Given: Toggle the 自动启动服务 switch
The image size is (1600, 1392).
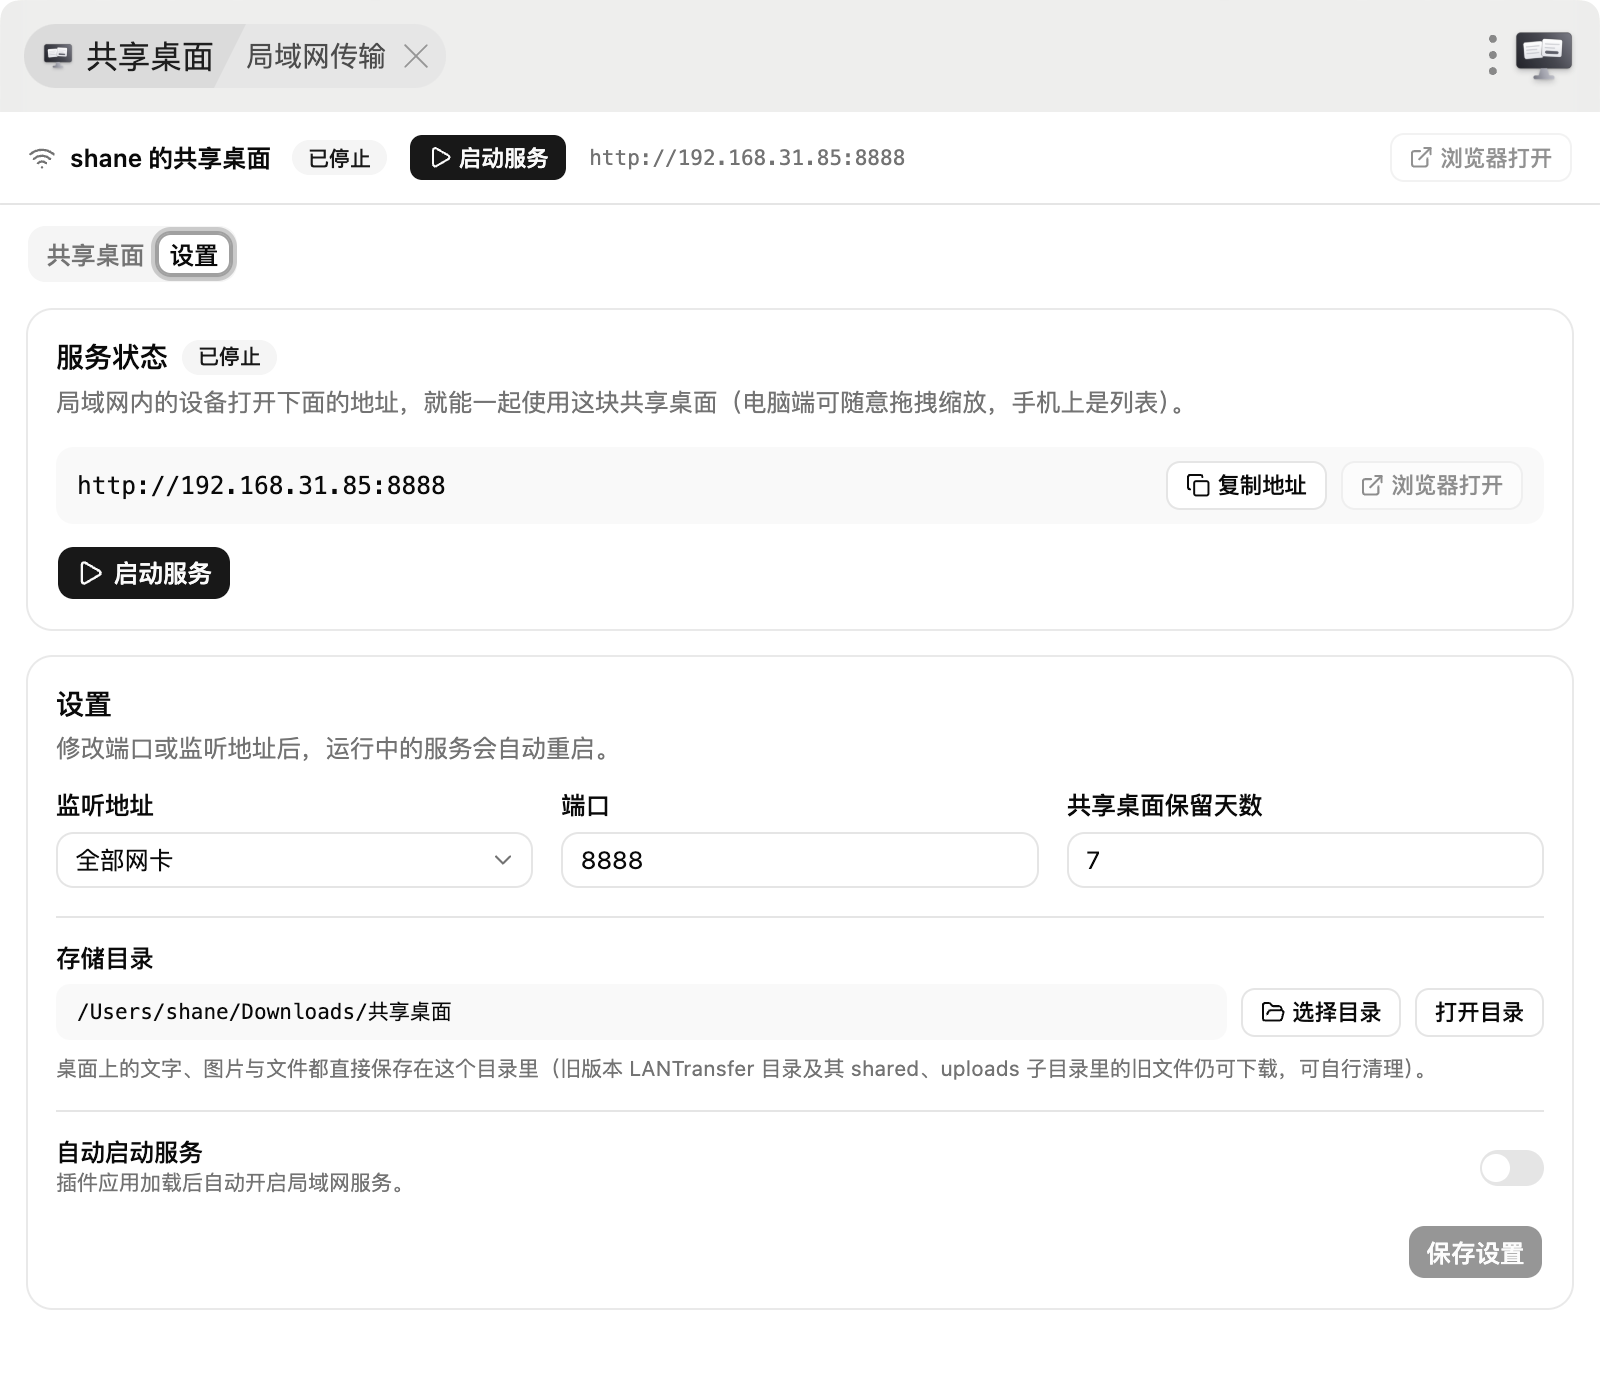Looking at the screenshot, I should click(1511, 1168).
